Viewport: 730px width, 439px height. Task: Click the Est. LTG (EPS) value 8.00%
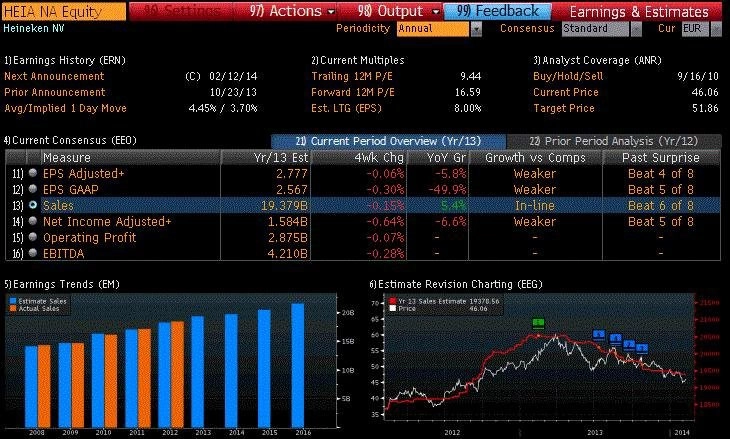point(467,108)
